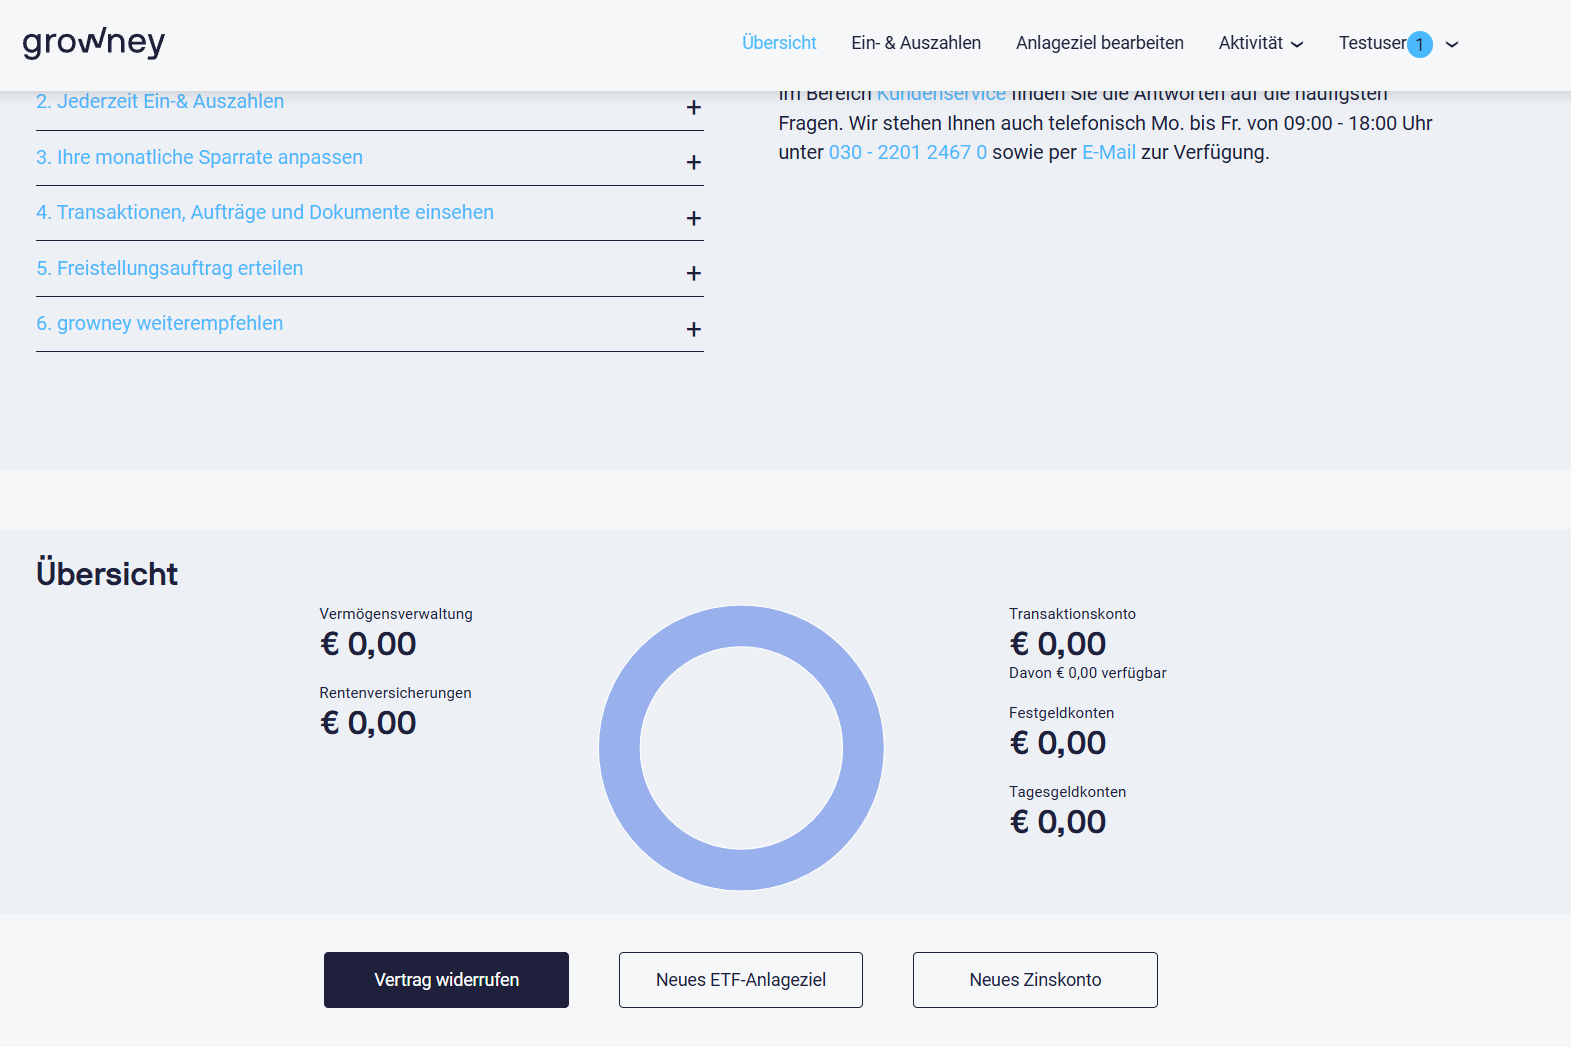This screenshot has width=1571, height=1047.
Task: Select the Festgeldkonten label
Action: pyautogui.click(x=1061, y=713)
